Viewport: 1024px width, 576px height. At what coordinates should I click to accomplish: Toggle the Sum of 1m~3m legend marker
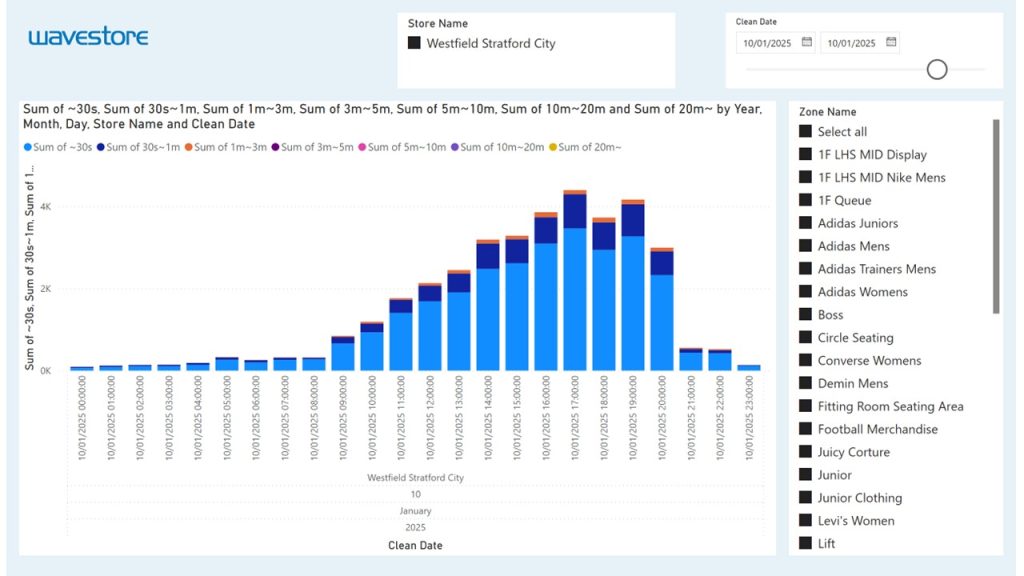click(189, 147)
